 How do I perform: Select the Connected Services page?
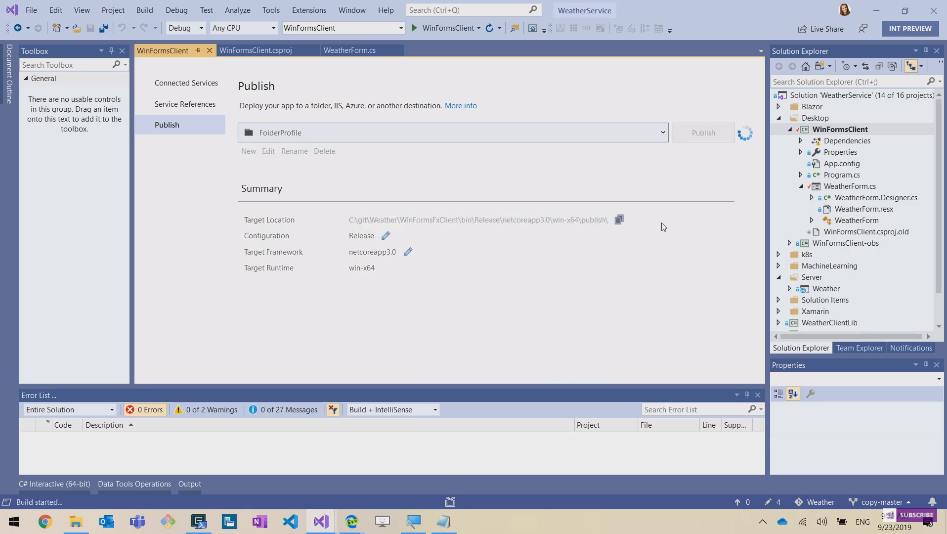click(x=186, y=83)
